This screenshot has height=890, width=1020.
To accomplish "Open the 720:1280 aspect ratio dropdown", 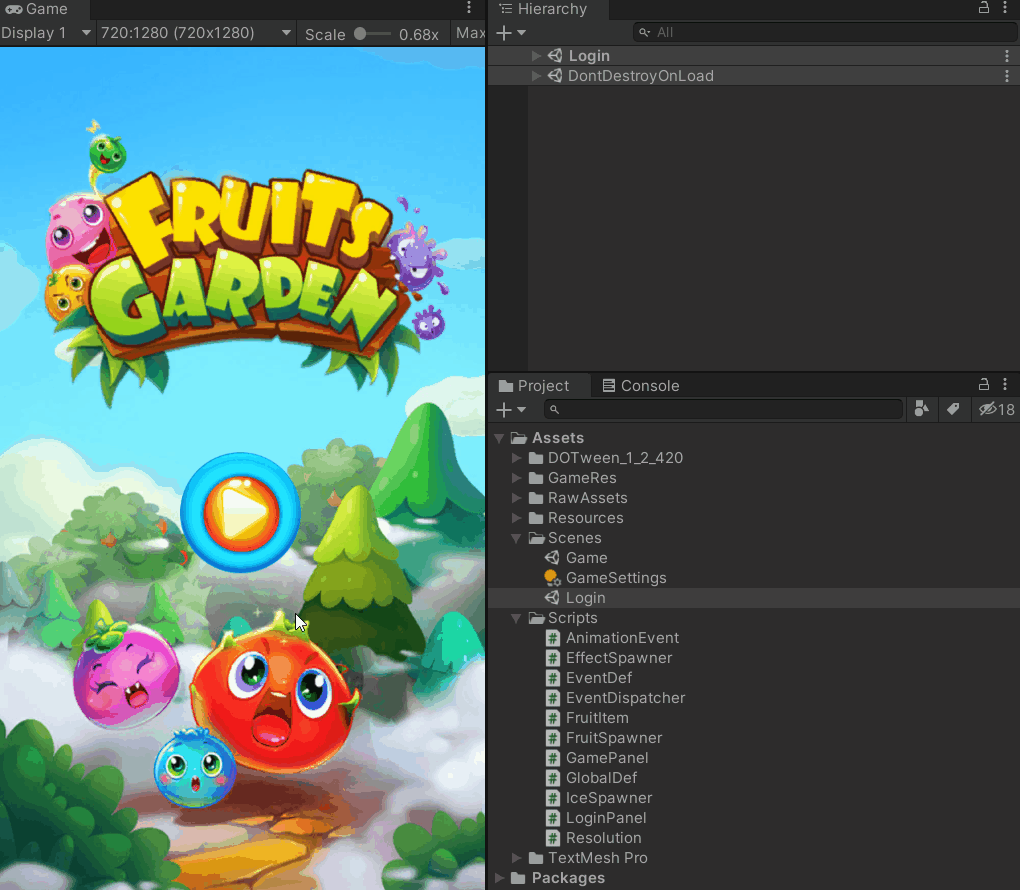I will tap(195, 33).
